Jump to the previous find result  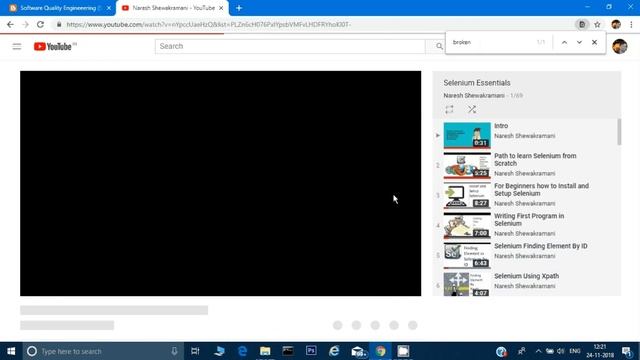(x=564, y=42)
